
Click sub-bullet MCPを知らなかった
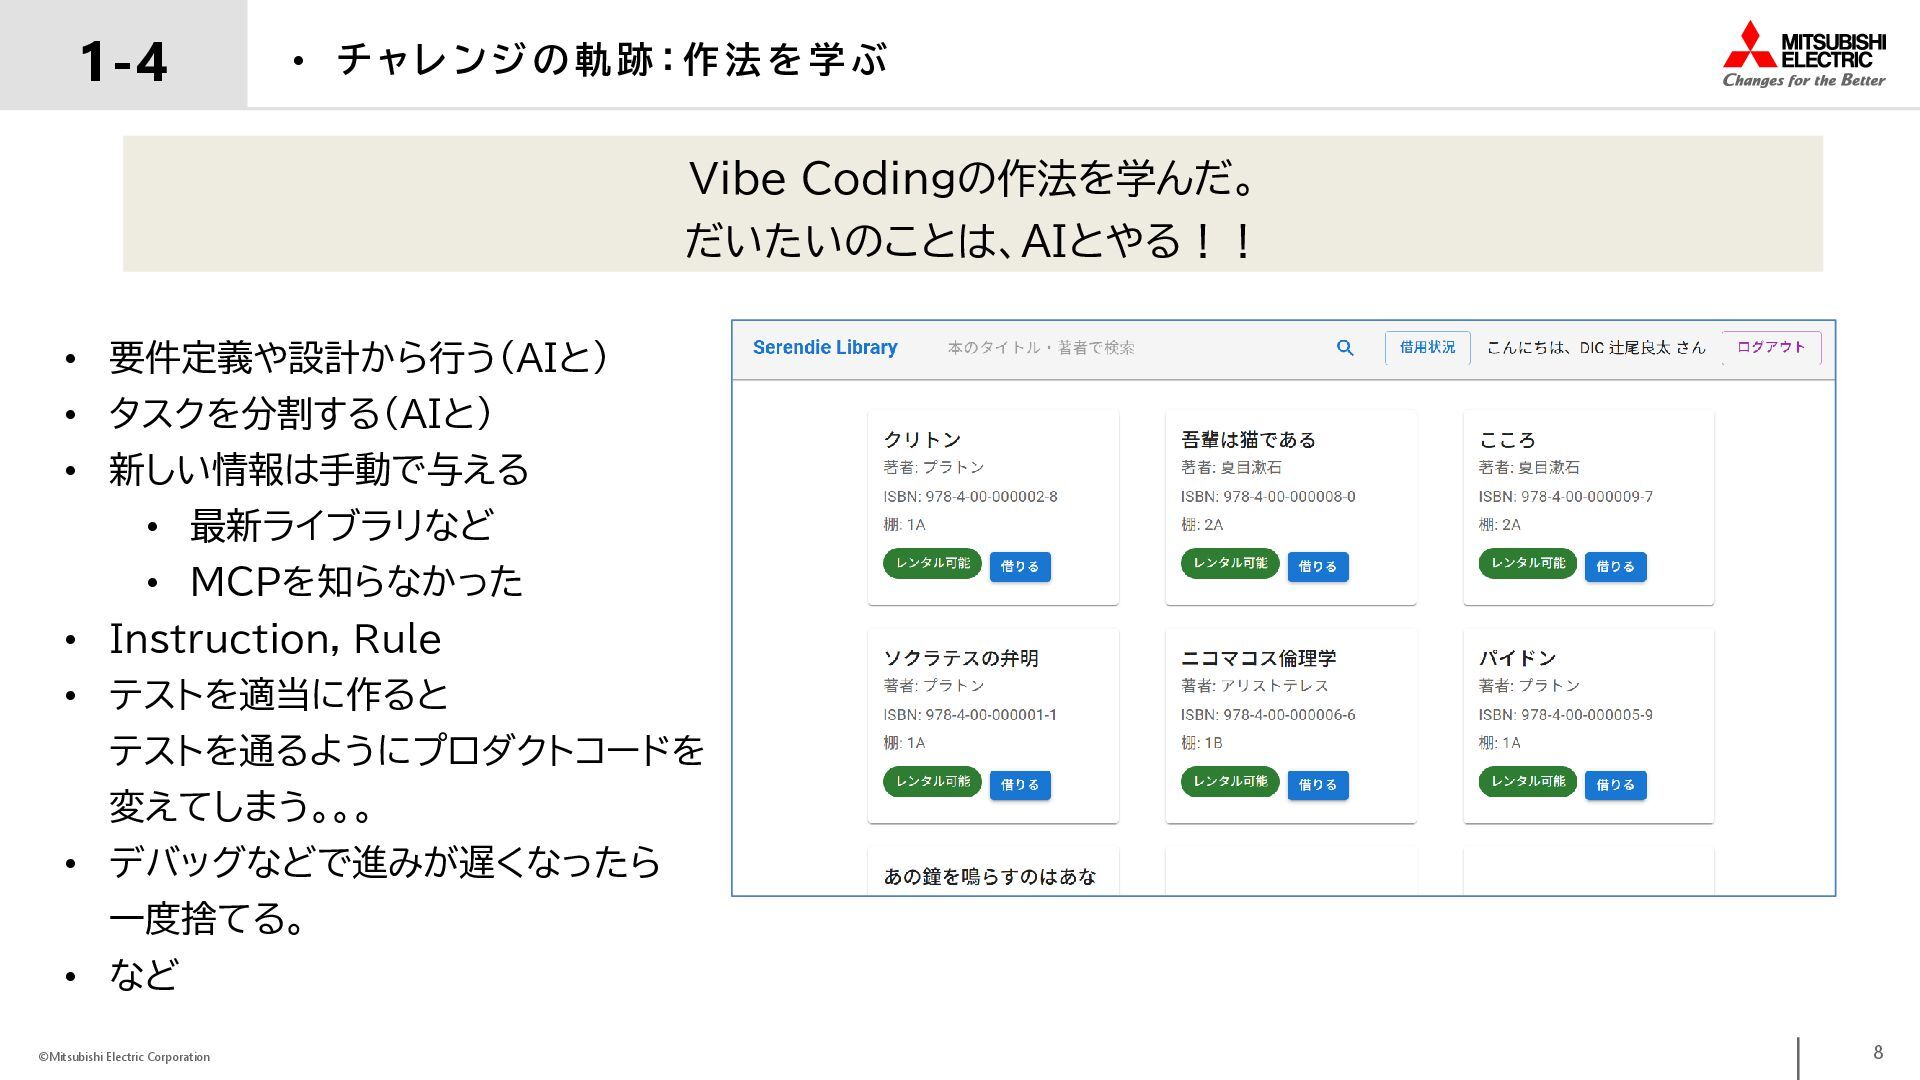[356, 581]
